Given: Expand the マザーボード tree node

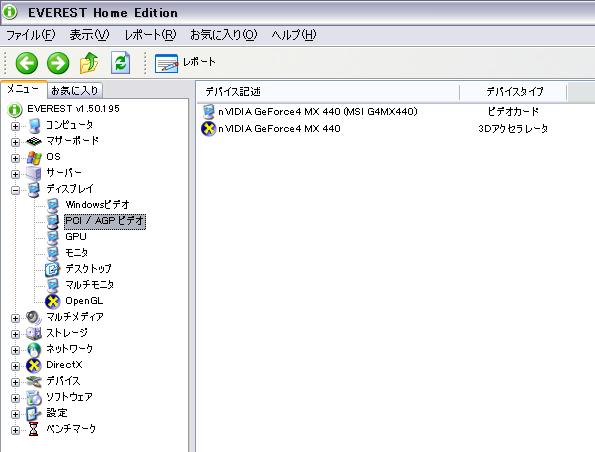Looking at the screenshot, I should pyautogui.click(x=15, y=142).
